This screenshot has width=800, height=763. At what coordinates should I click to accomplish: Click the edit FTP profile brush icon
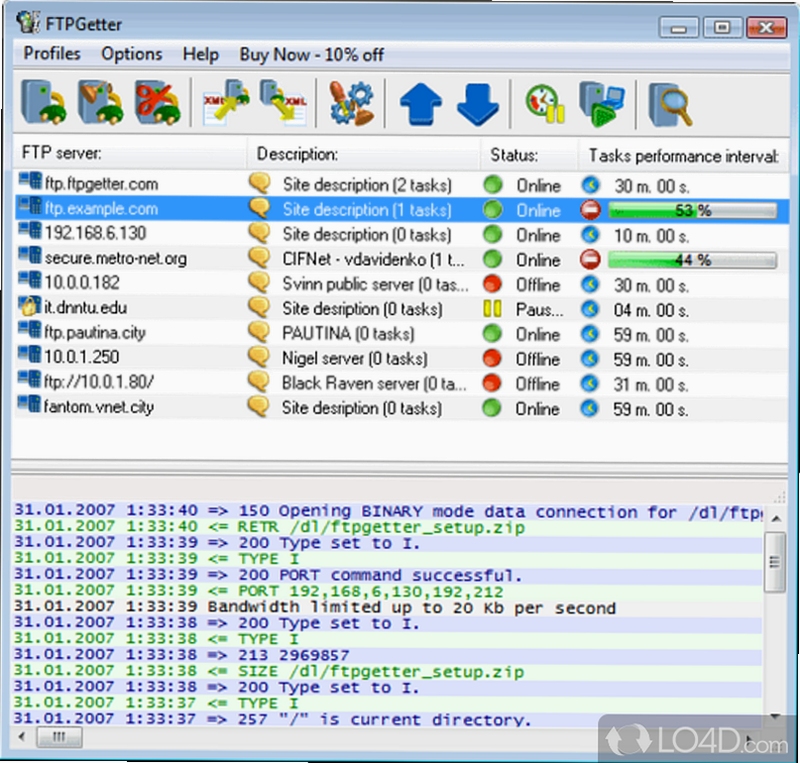point(101,103)
